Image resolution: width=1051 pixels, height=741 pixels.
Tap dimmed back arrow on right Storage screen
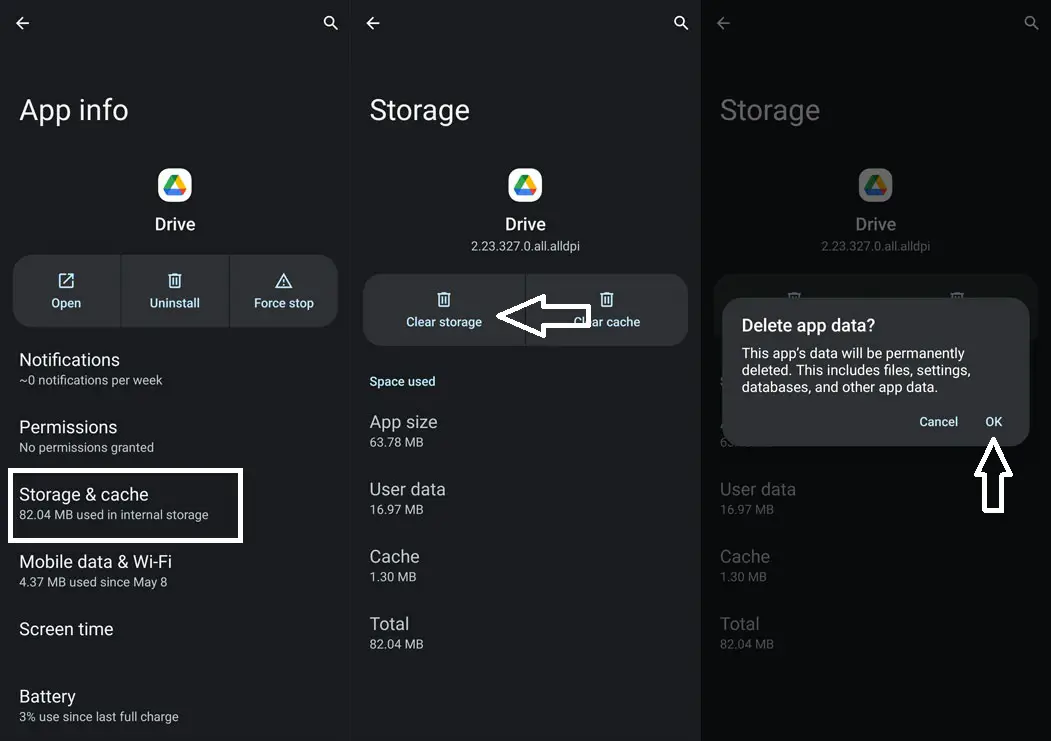click(x=723, y=23)
